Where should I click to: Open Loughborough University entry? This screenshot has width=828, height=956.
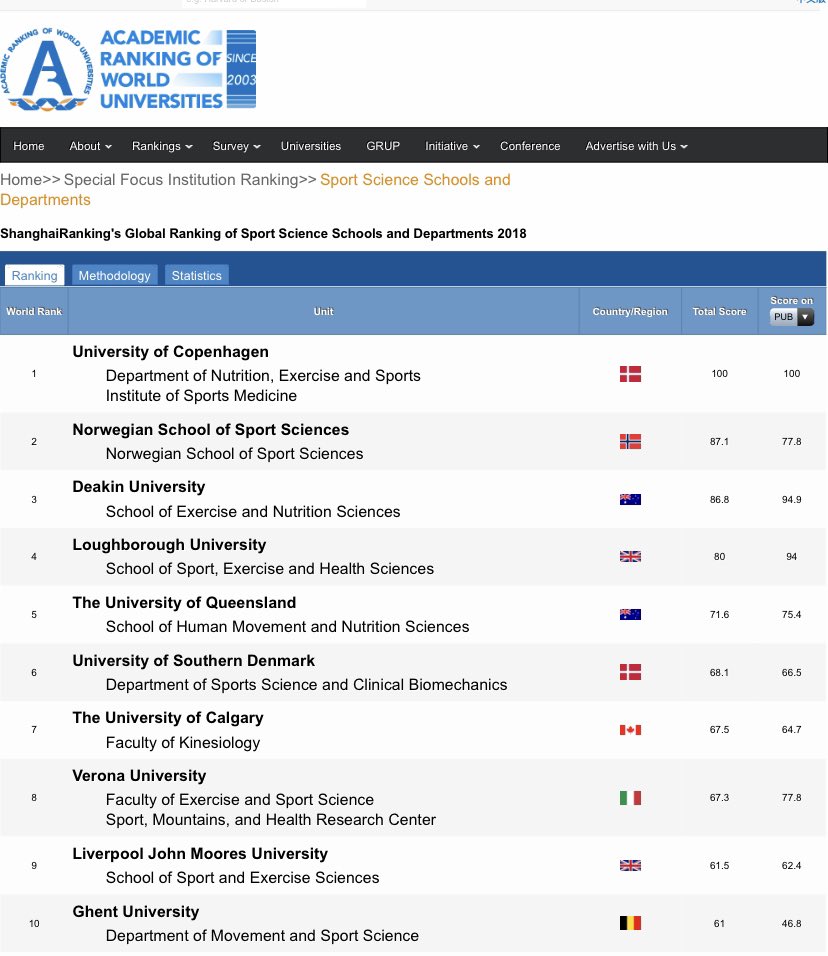(169, 544)
